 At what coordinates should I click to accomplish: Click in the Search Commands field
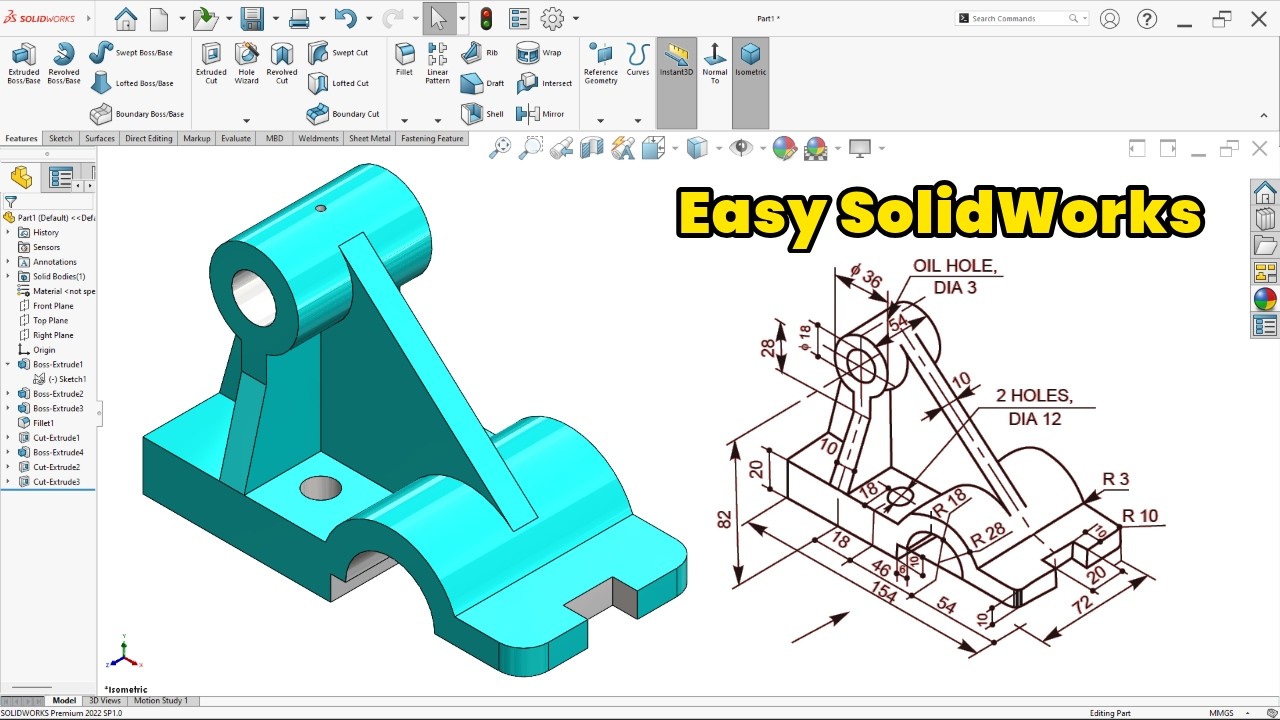[1022, 18]
